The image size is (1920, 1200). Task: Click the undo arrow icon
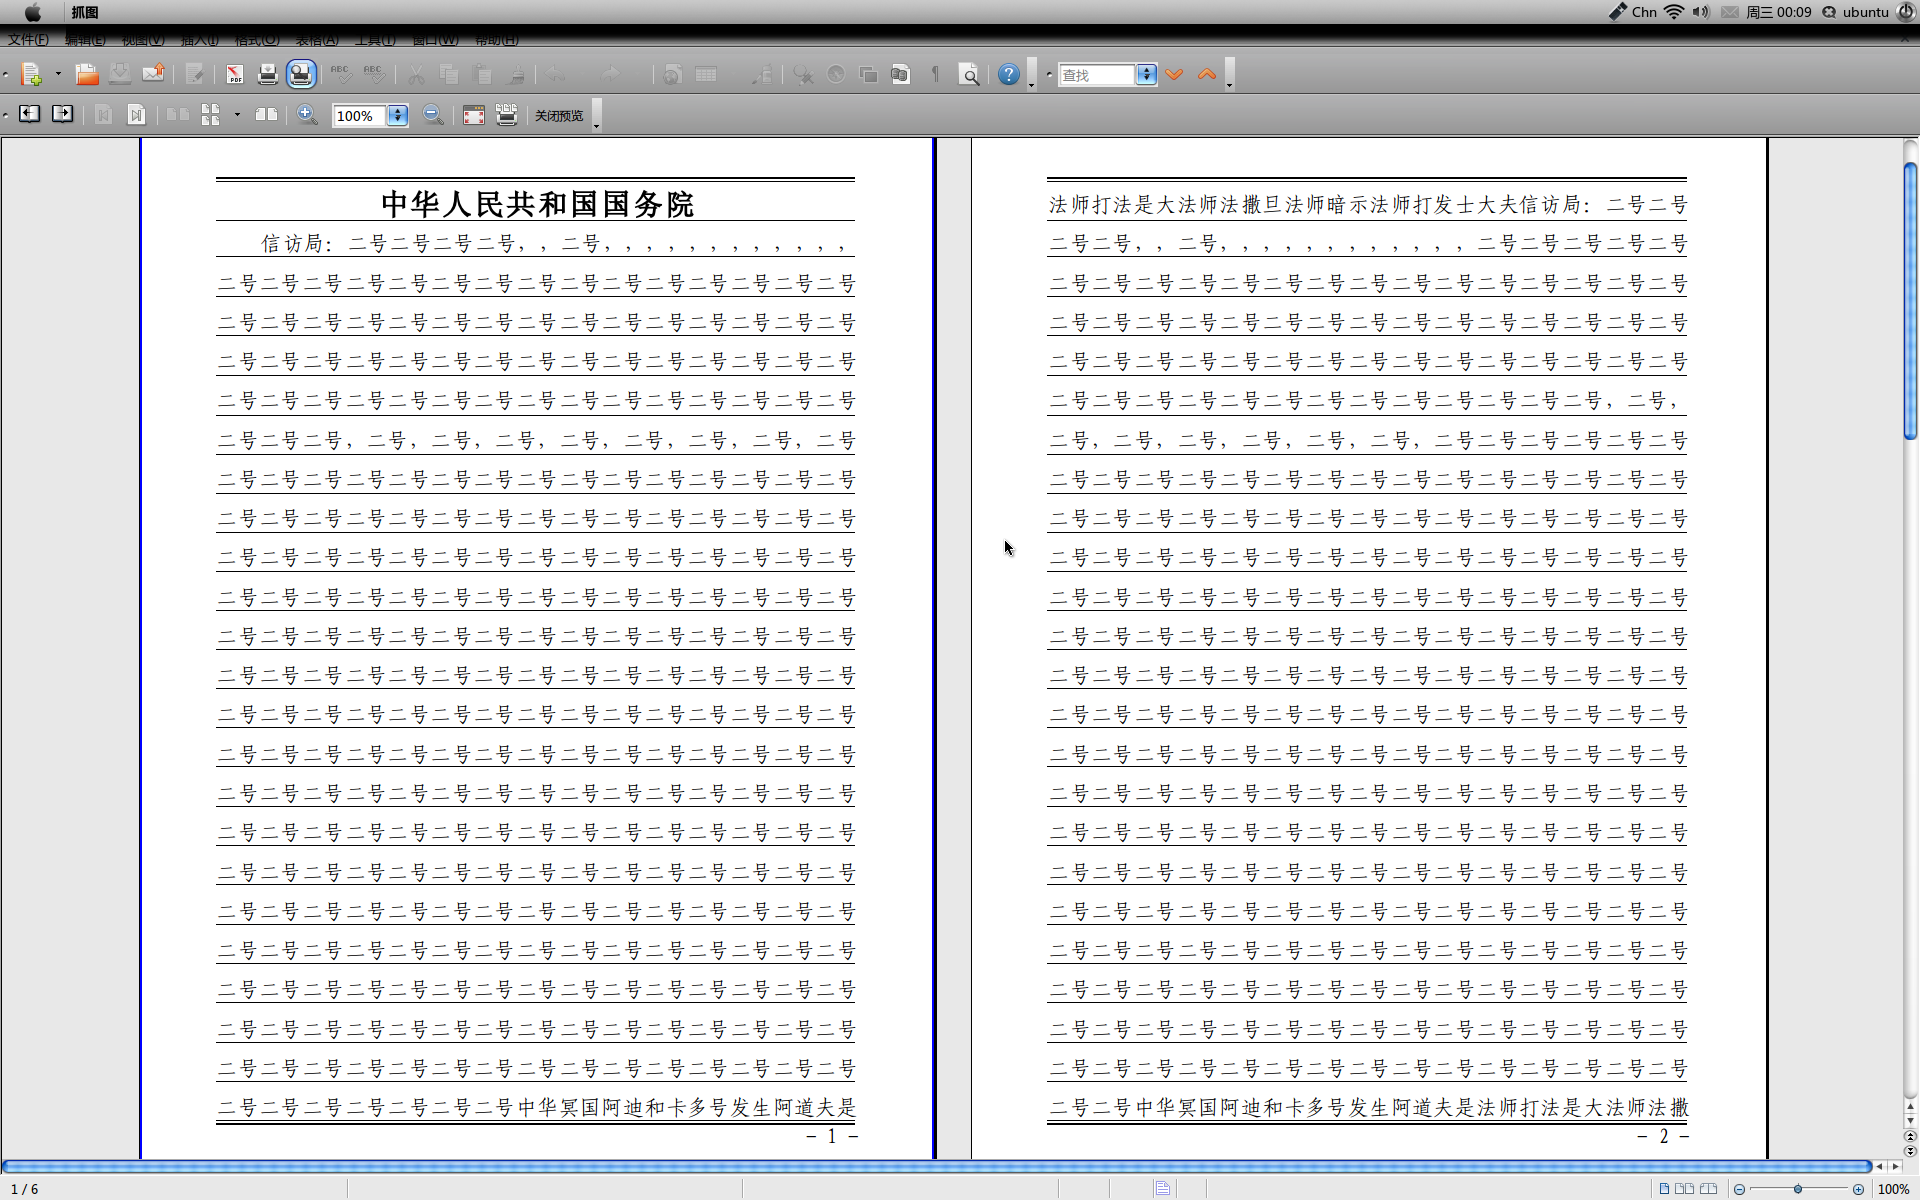(x=557, y=75)
